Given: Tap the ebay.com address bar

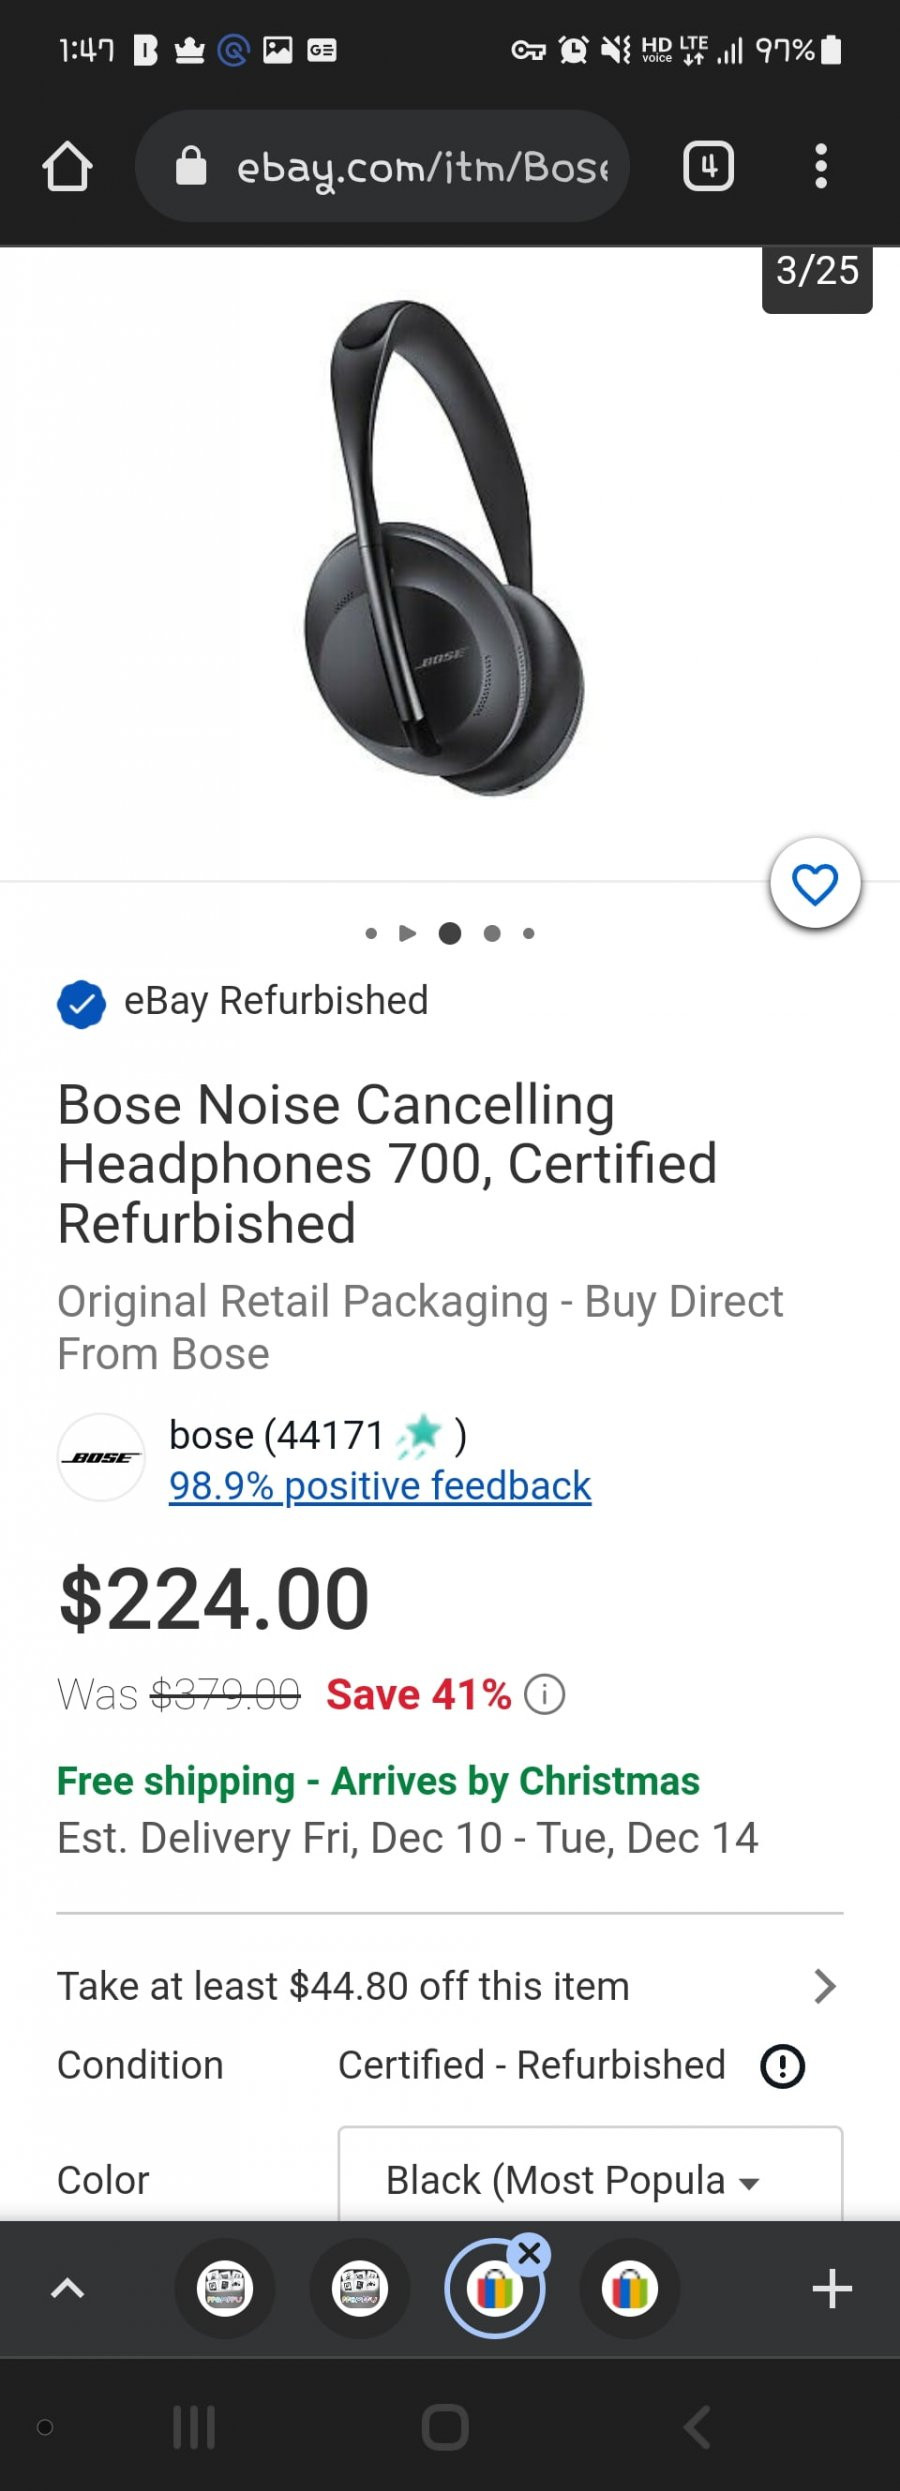Looking at the screenshot, I should [x=382, y=166].
